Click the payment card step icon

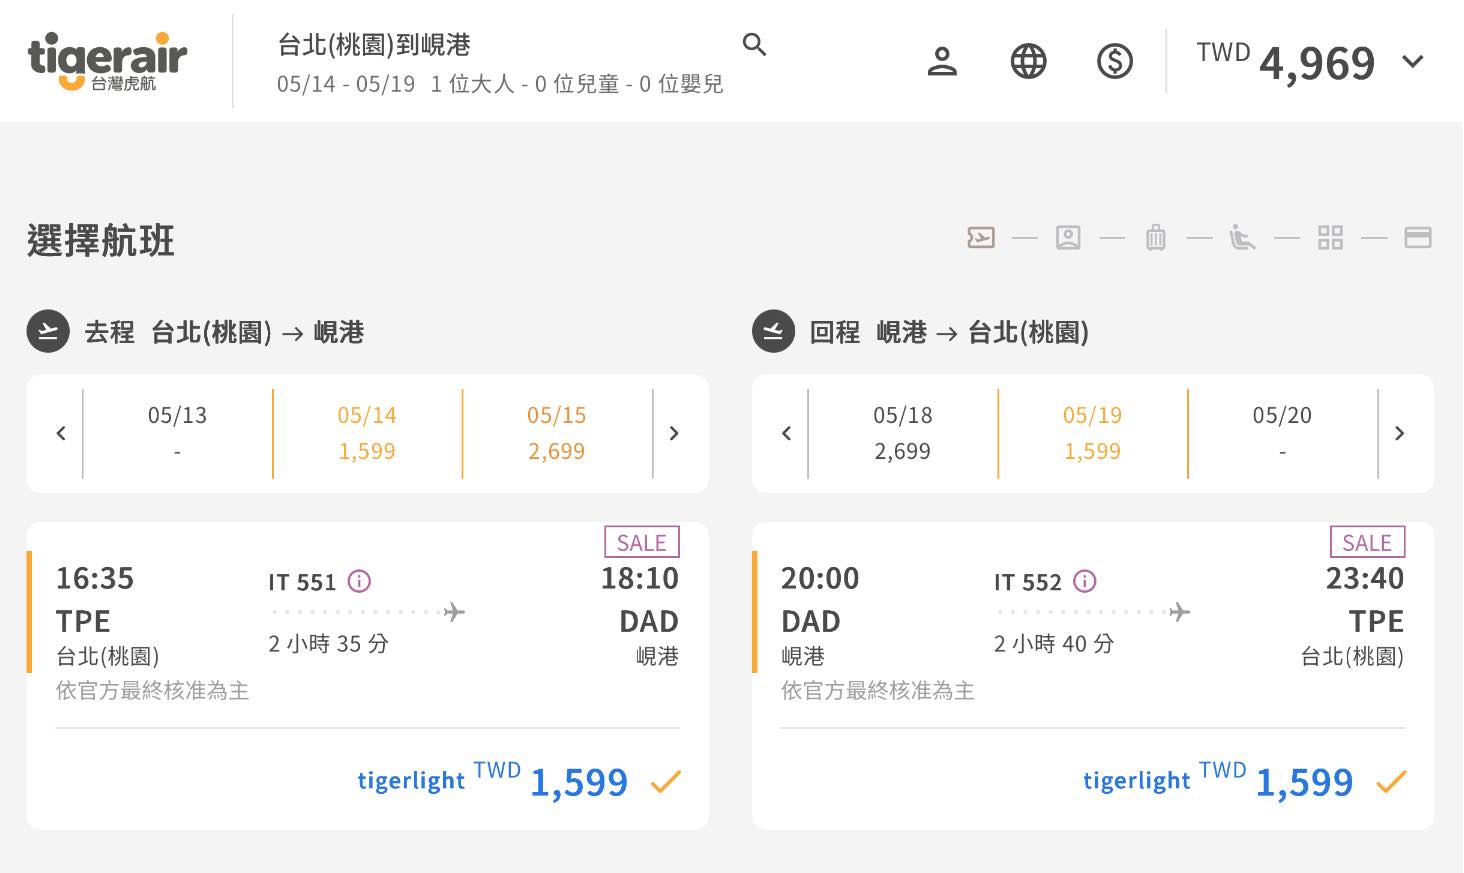click(x=1417, y=238)
